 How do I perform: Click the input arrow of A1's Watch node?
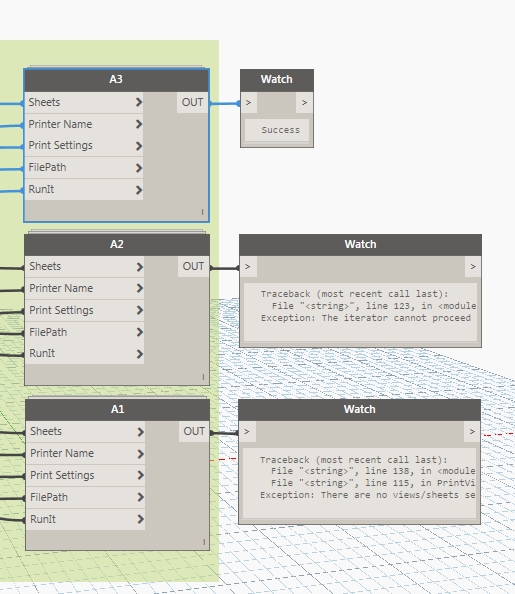click(247, 431)
